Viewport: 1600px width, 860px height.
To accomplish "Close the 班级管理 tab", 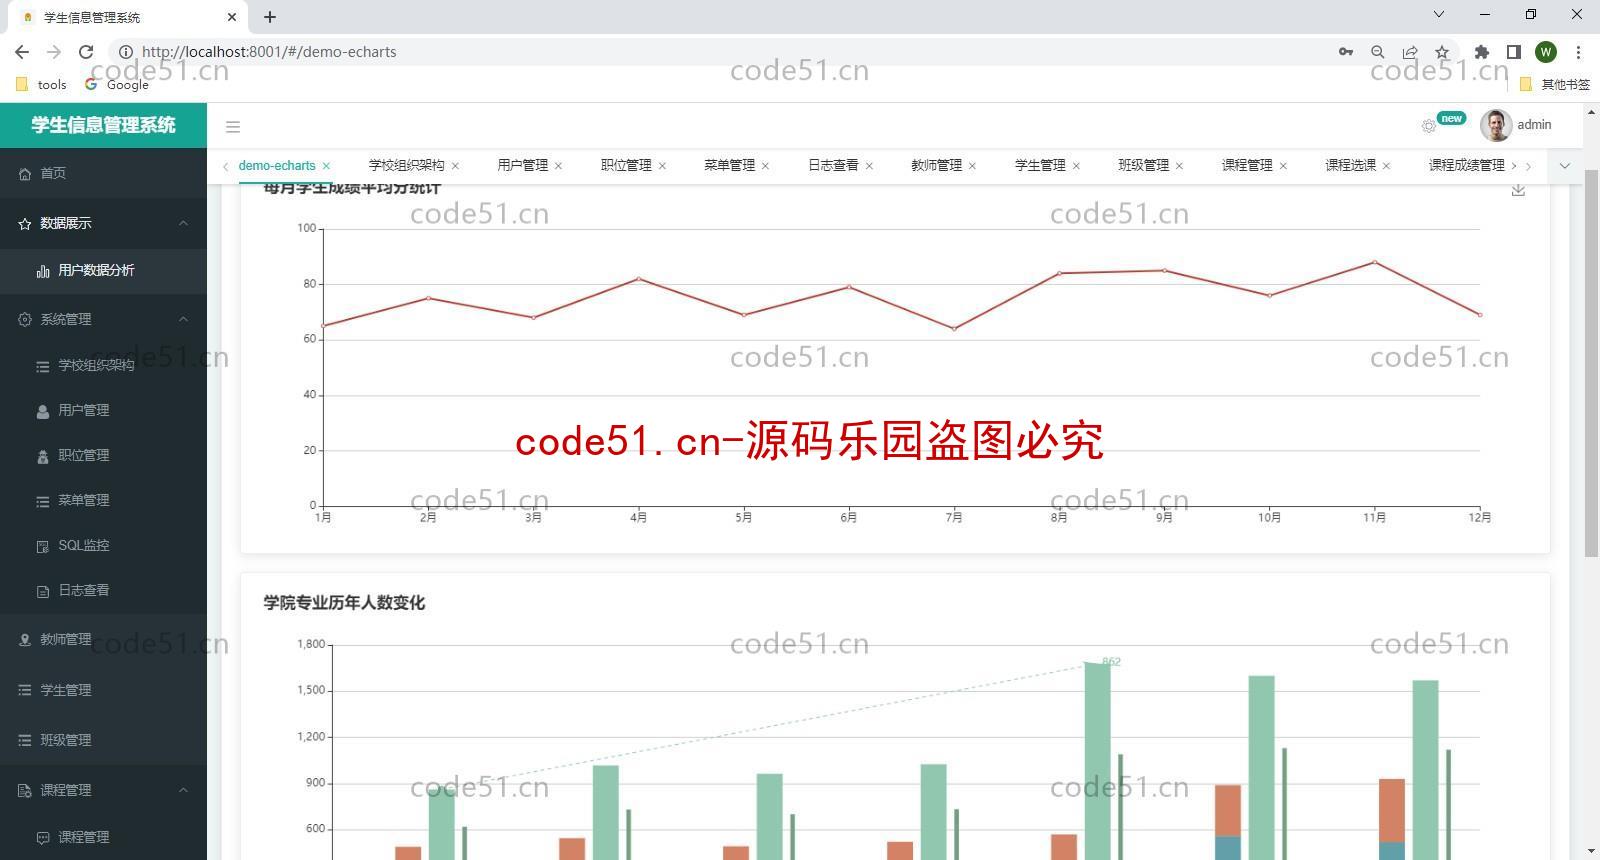I will [x=1179, y=166].
